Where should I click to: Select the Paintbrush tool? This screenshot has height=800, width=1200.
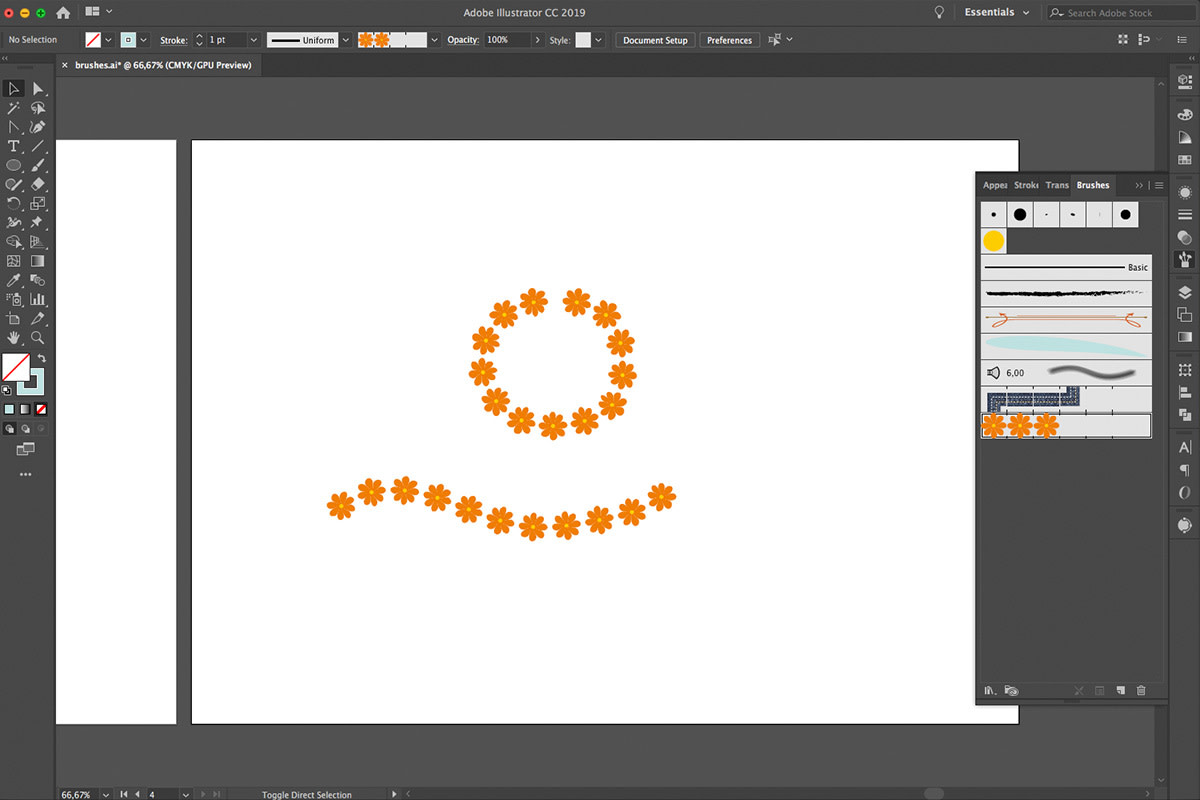tap(38, 165)
